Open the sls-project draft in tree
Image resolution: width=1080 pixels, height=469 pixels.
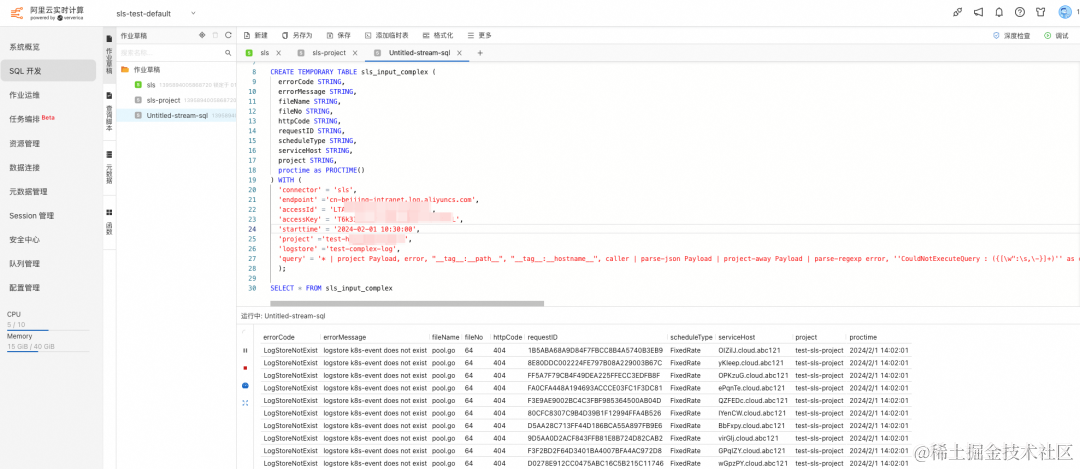tap(163, 100)
